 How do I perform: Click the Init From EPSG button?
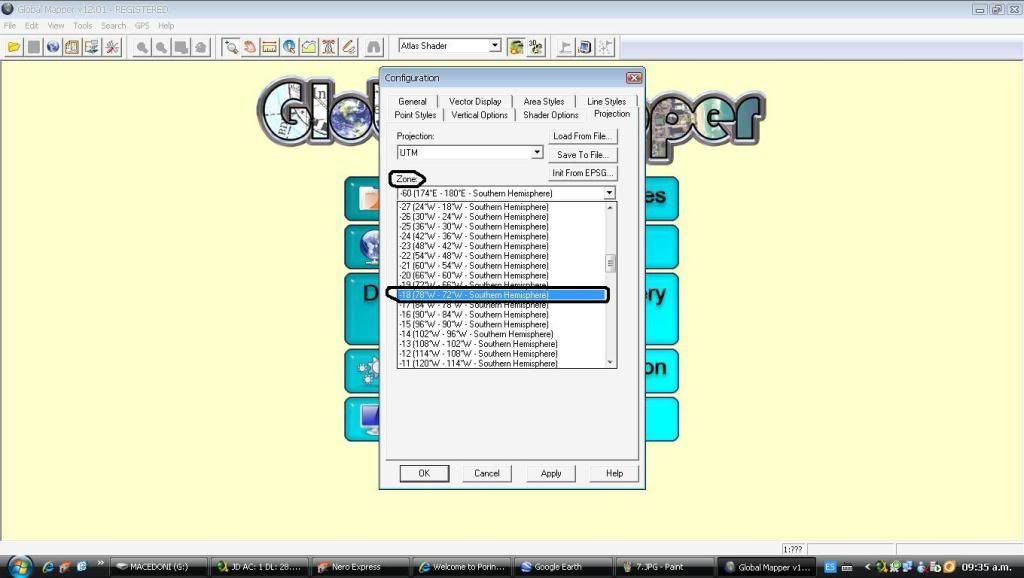tap(583, 173)
